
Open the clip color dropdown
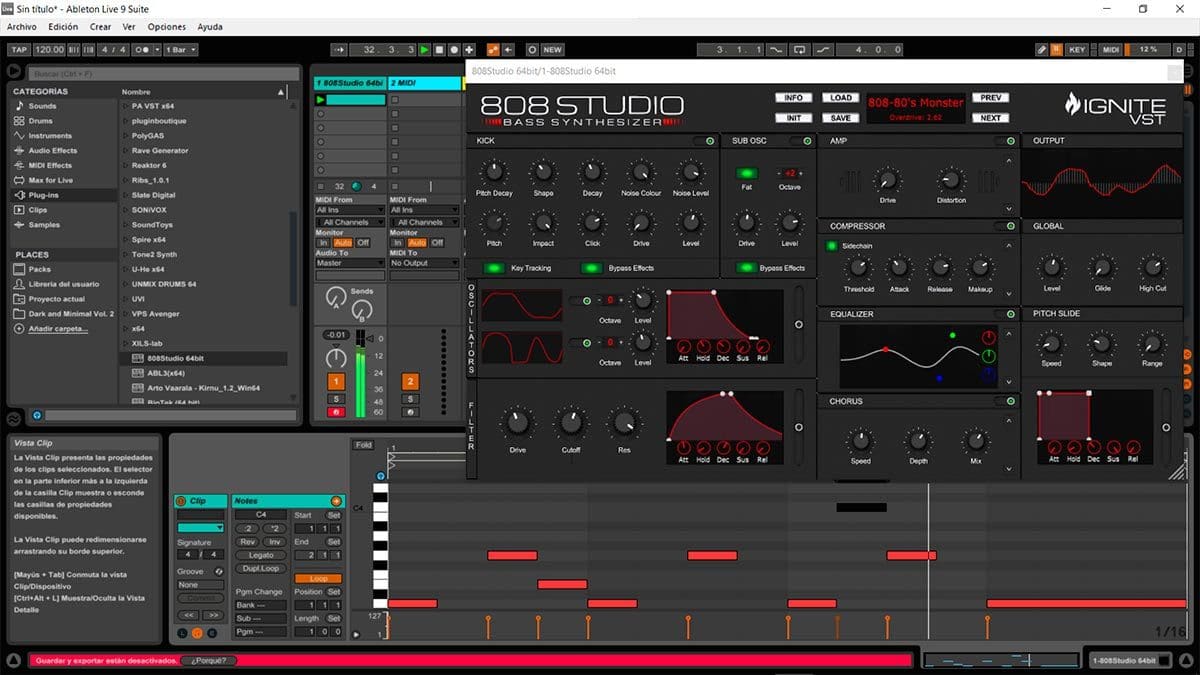pos(200,527)
